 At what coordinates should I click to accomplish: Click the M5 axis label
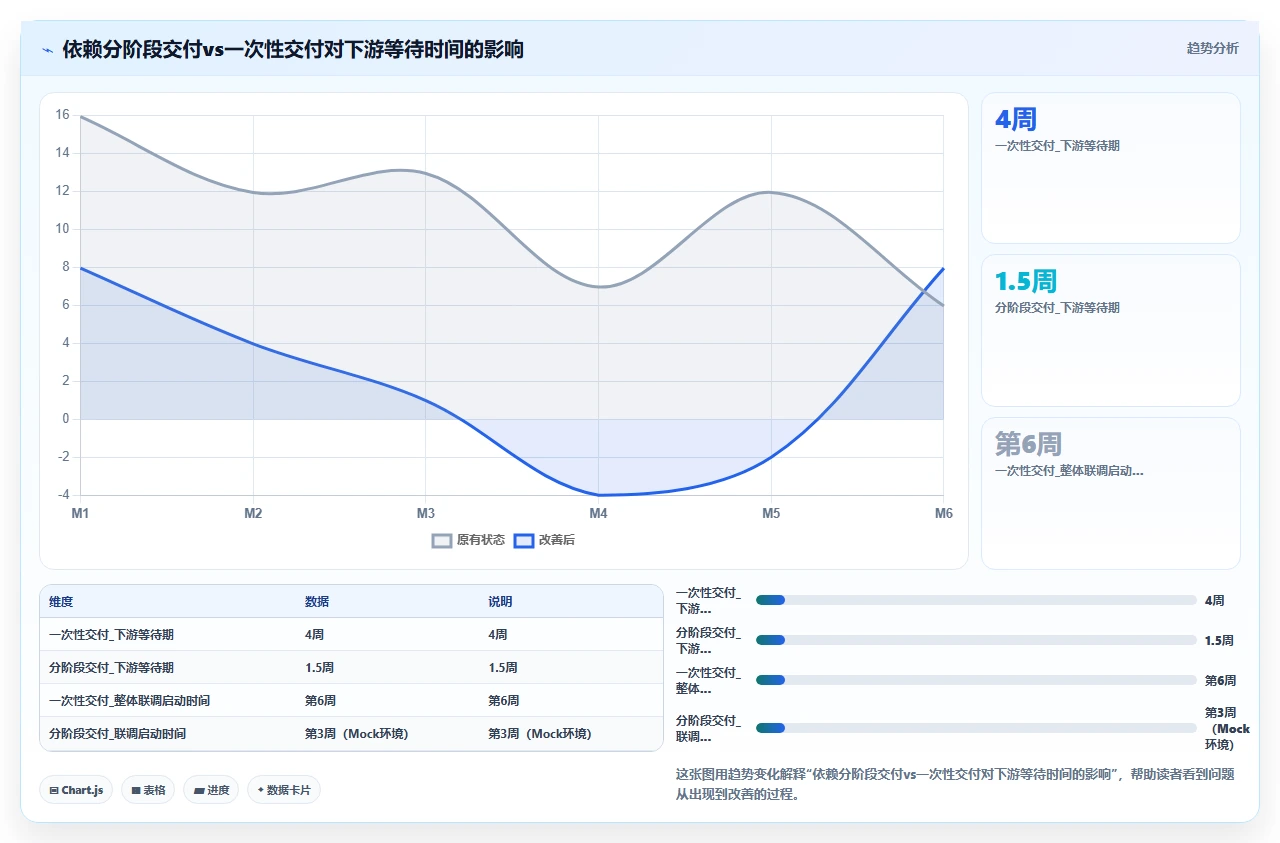tap(770, 513)
